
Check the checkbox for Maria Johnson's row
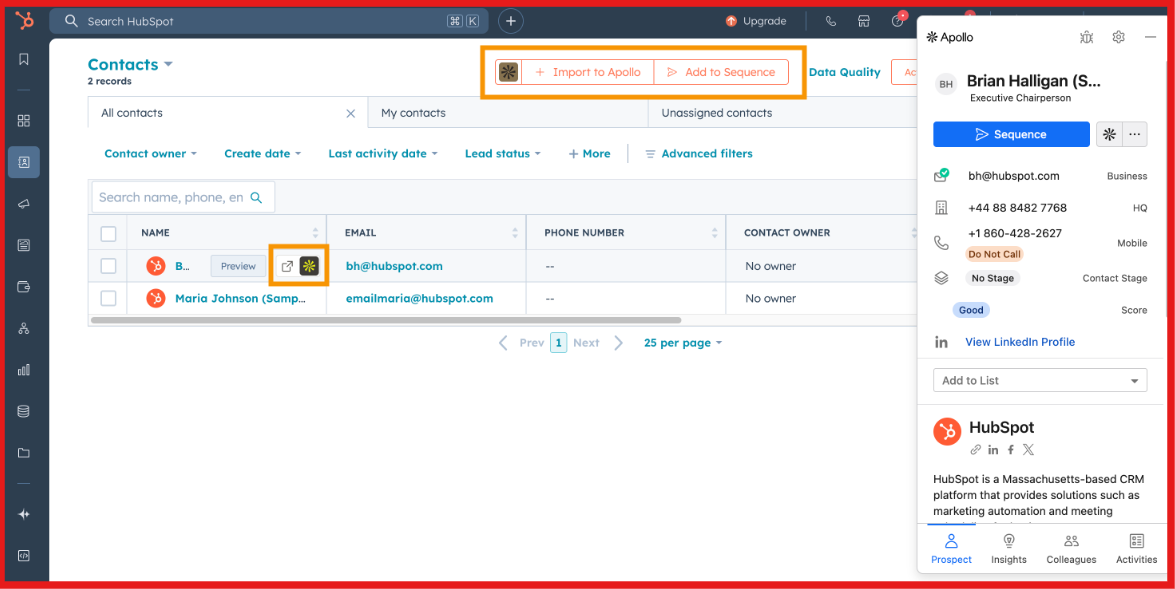pyautogui.click(x=108, y=298)
